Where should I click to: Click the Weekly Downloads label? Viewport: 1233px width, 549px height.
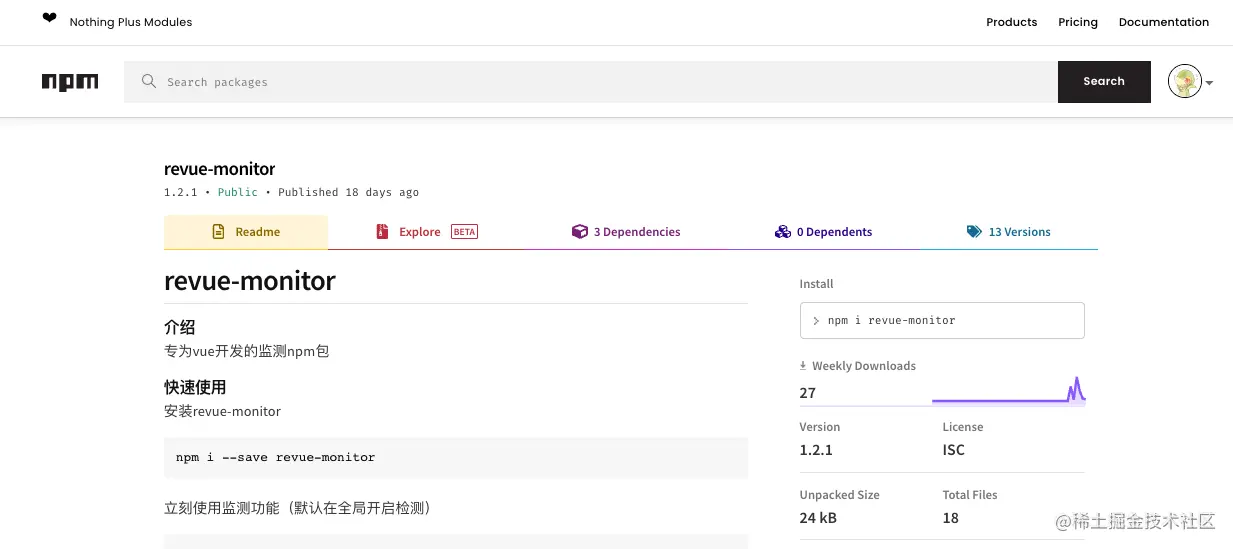pos(864,366)
